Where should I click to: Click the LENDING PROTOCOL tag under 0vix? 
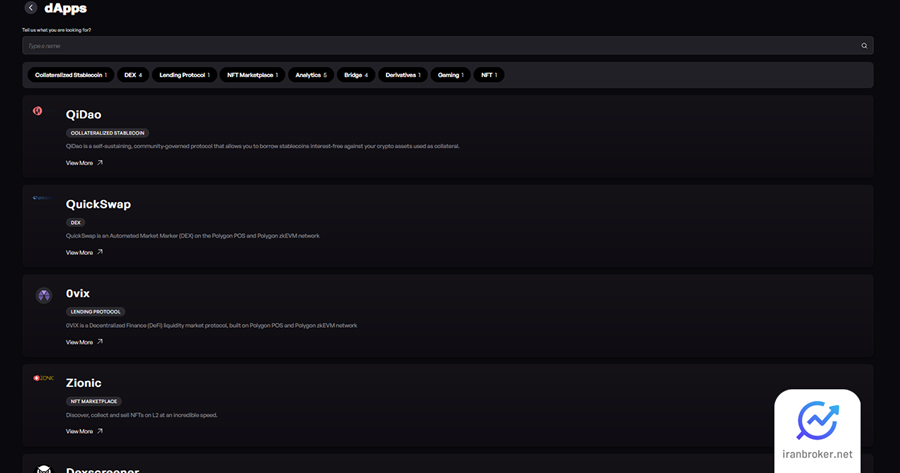[x=95, y=312]
